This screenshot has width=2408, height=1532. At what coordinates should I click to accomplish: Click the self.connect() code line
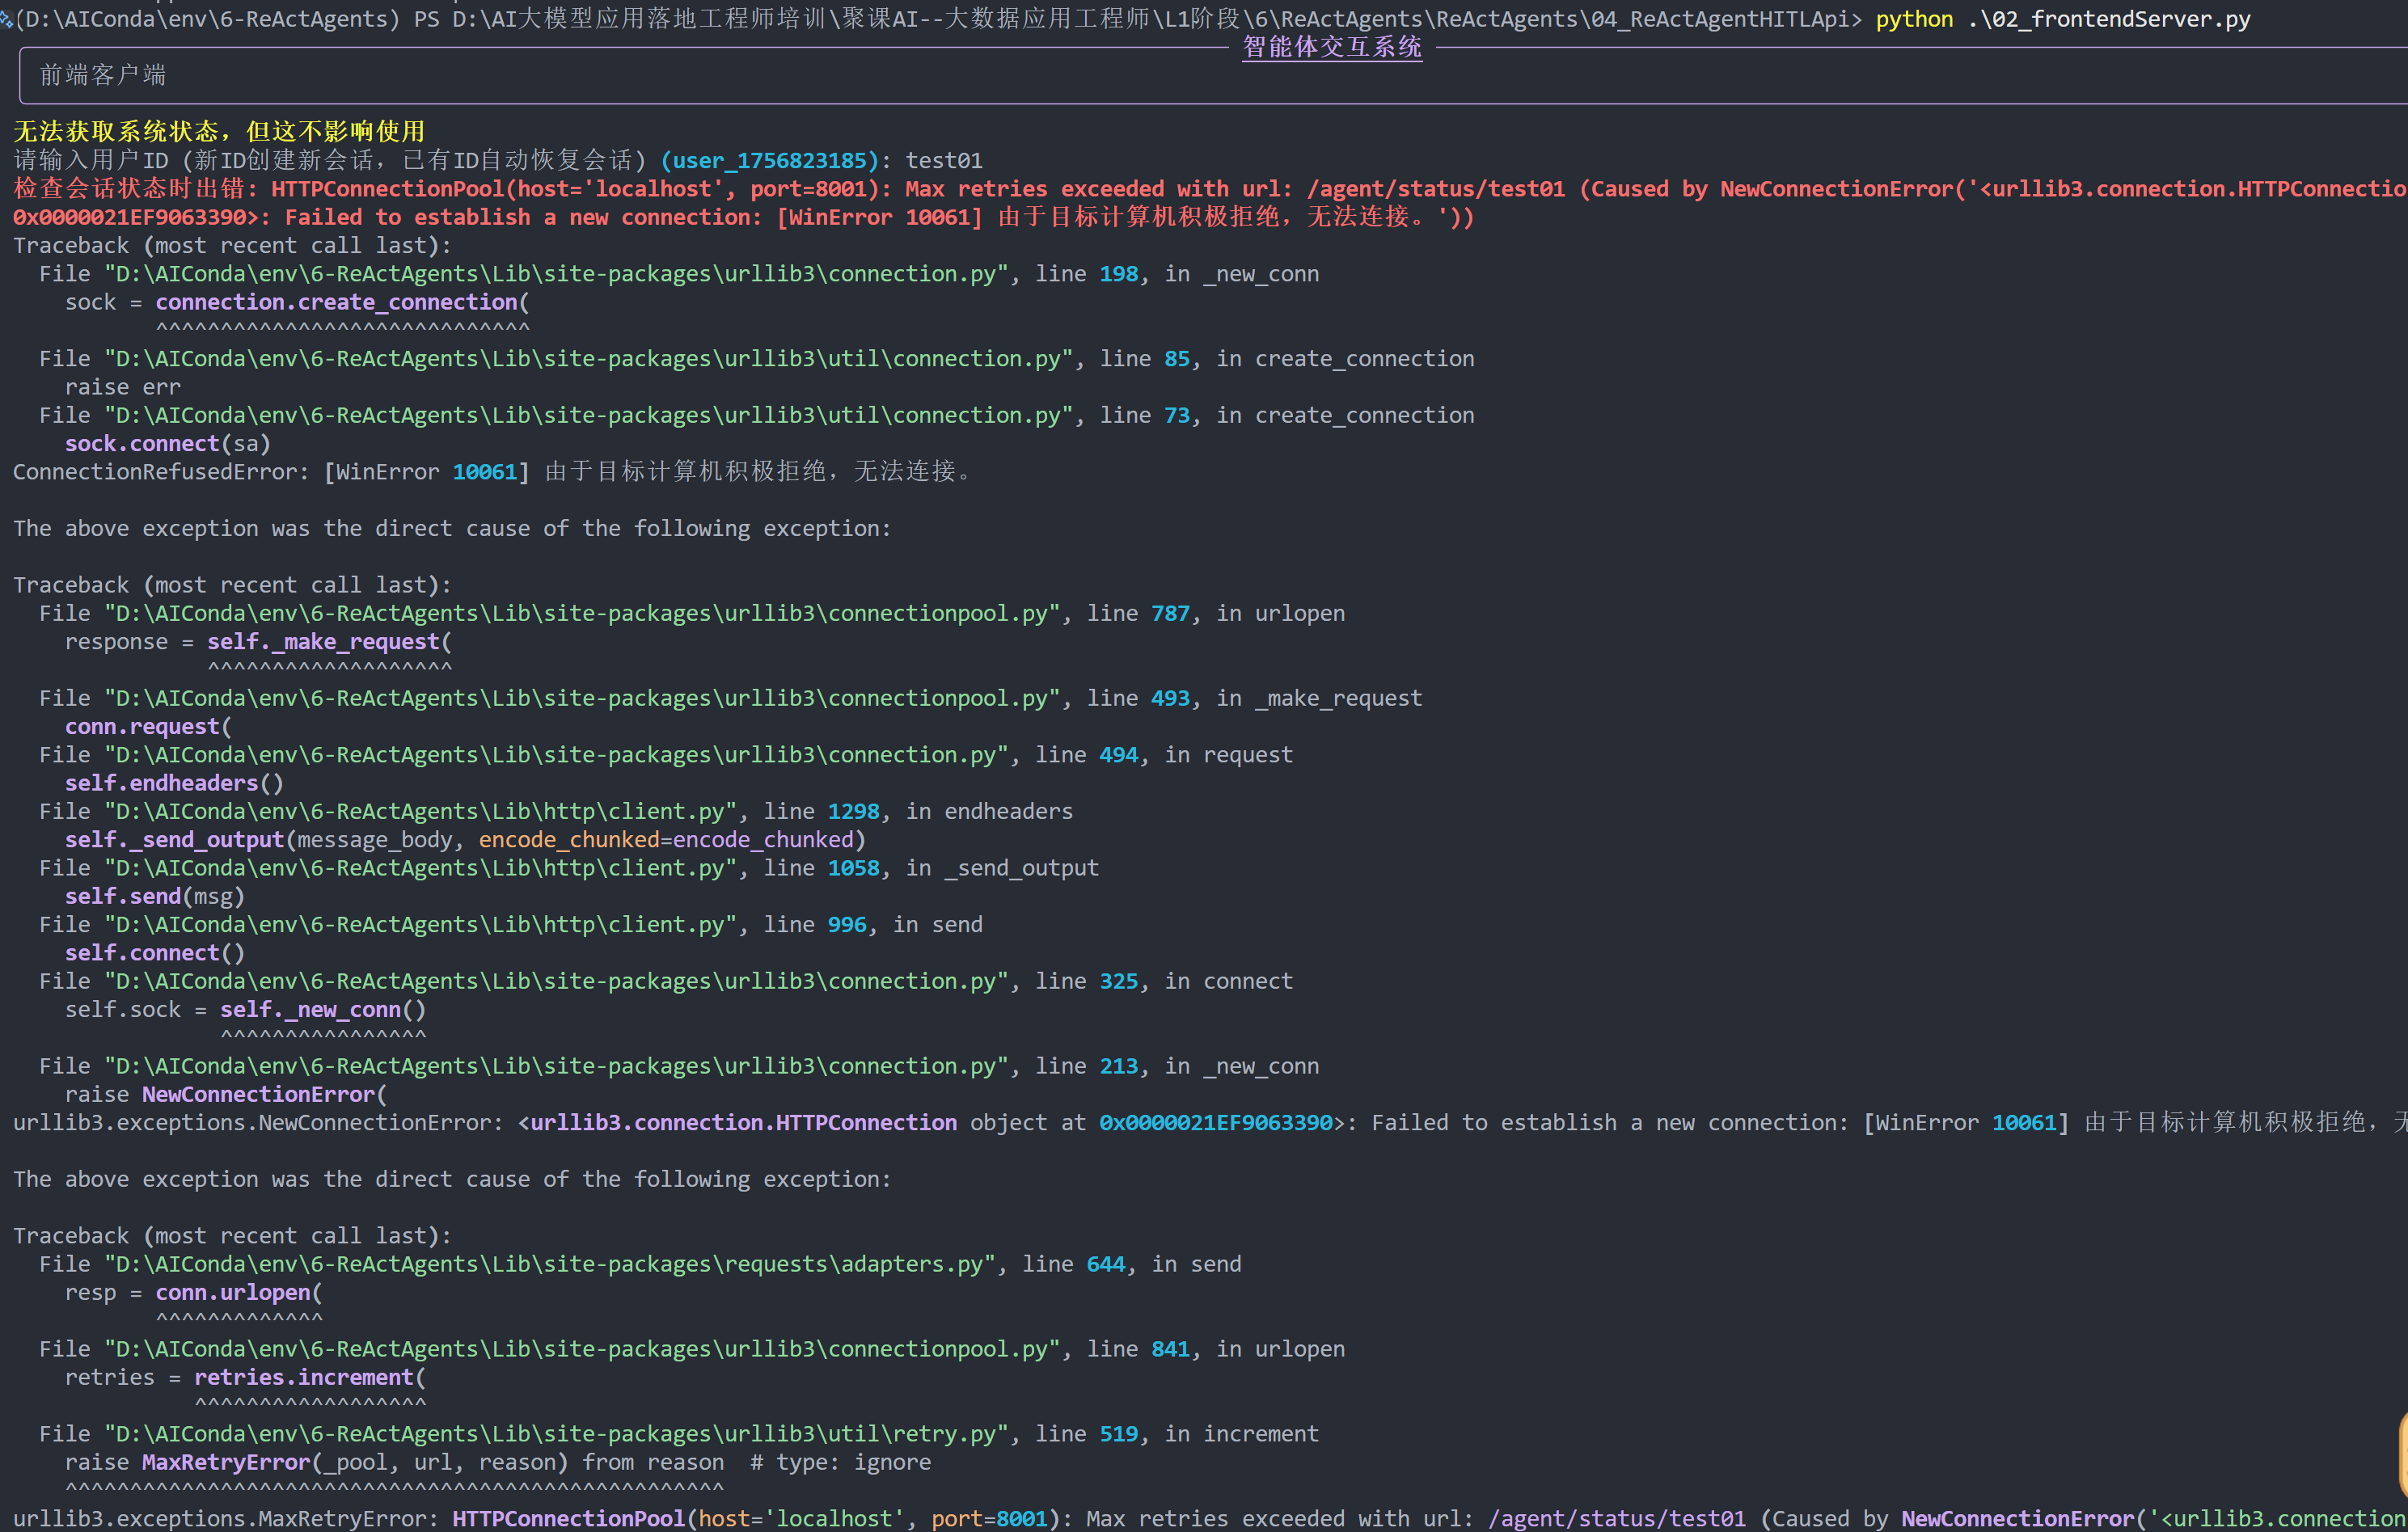(155, 954)
